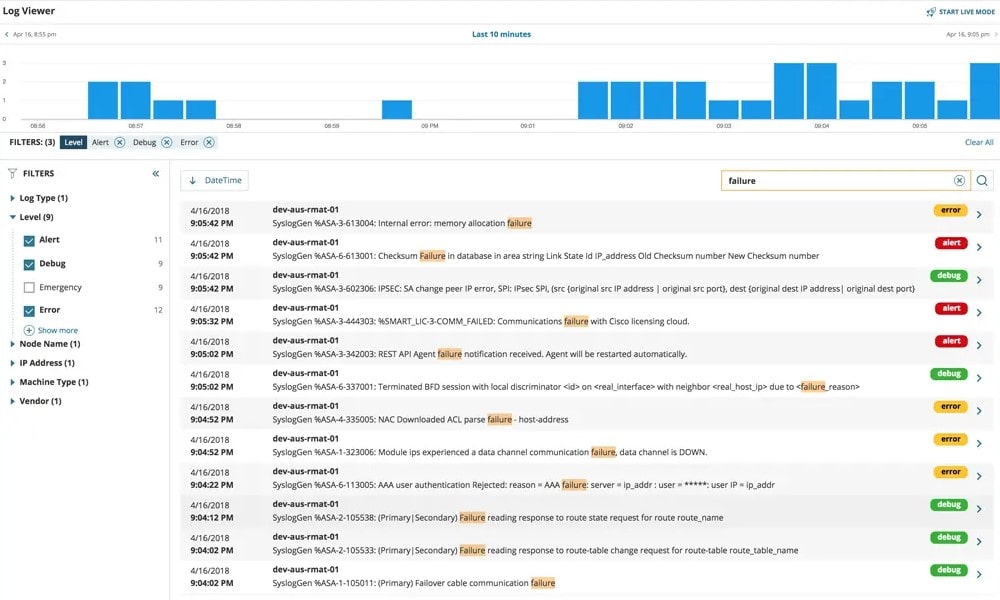
Task: Collapse the Filters sidebar with the double-chevron icon
Action: tap(155, 173)
